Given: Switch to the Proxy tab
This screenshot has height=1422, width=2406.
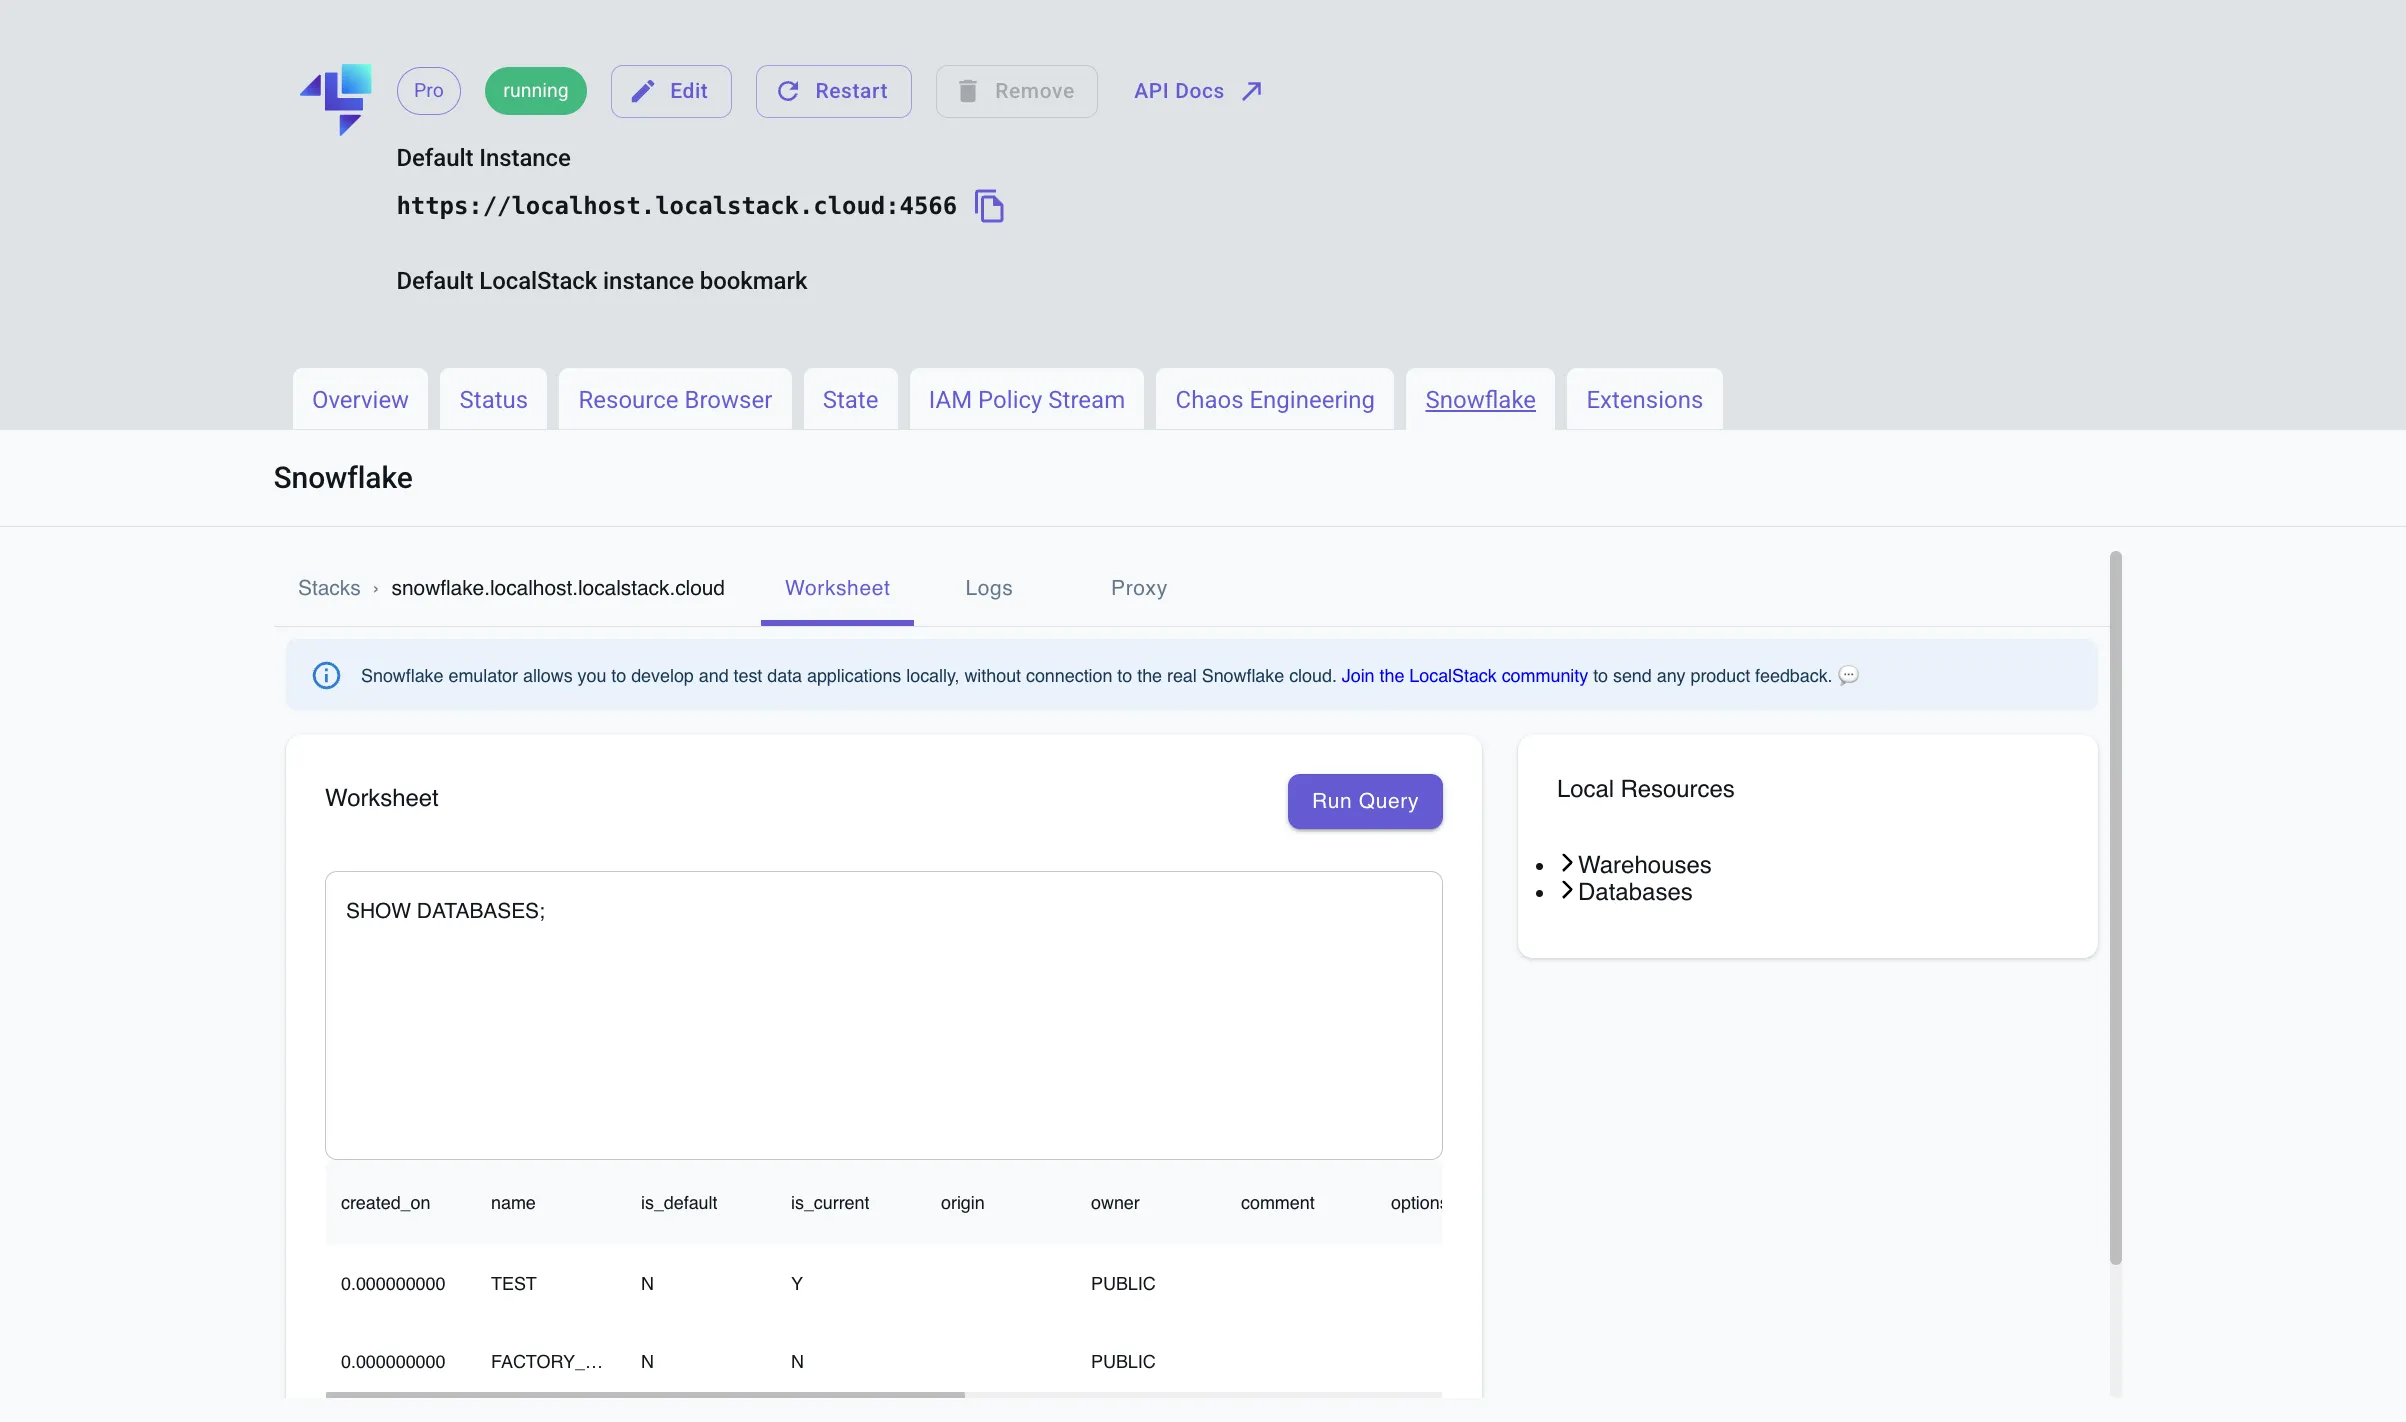Looking at the screenshot, I should click(1139, 588).
